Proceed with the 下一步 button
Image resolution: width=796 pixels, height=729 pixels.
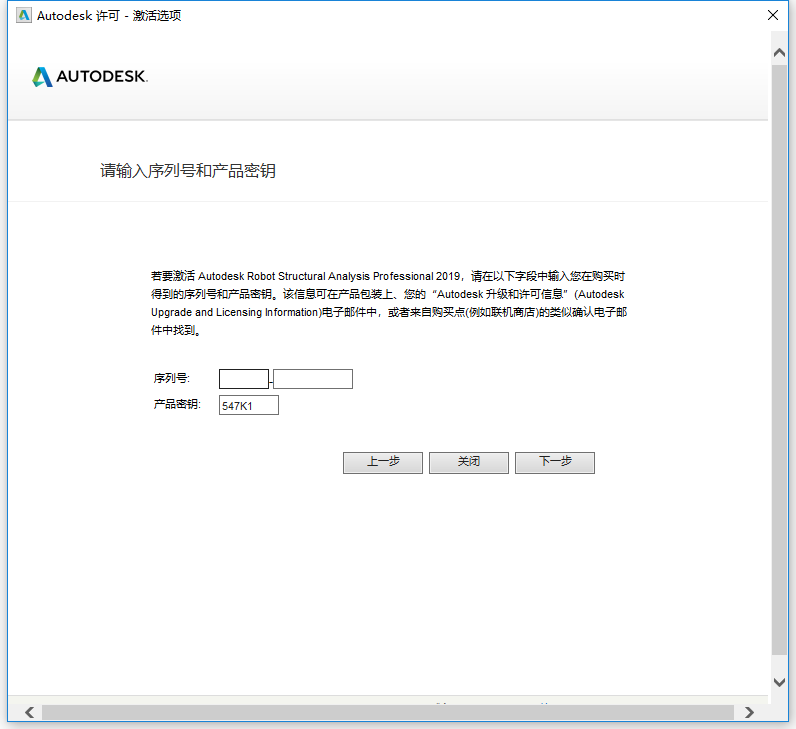pyautogui.click(x=555, y=462)
